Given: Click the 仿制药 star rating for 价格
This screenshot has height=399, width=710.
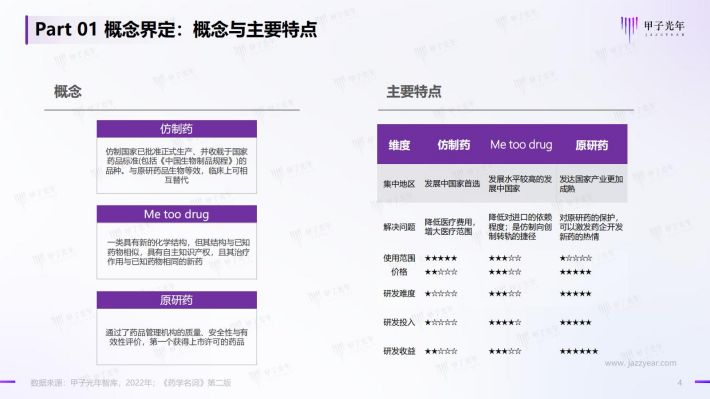Looking at the screenshot, I should pyautogui.click(x=441, y=272).
